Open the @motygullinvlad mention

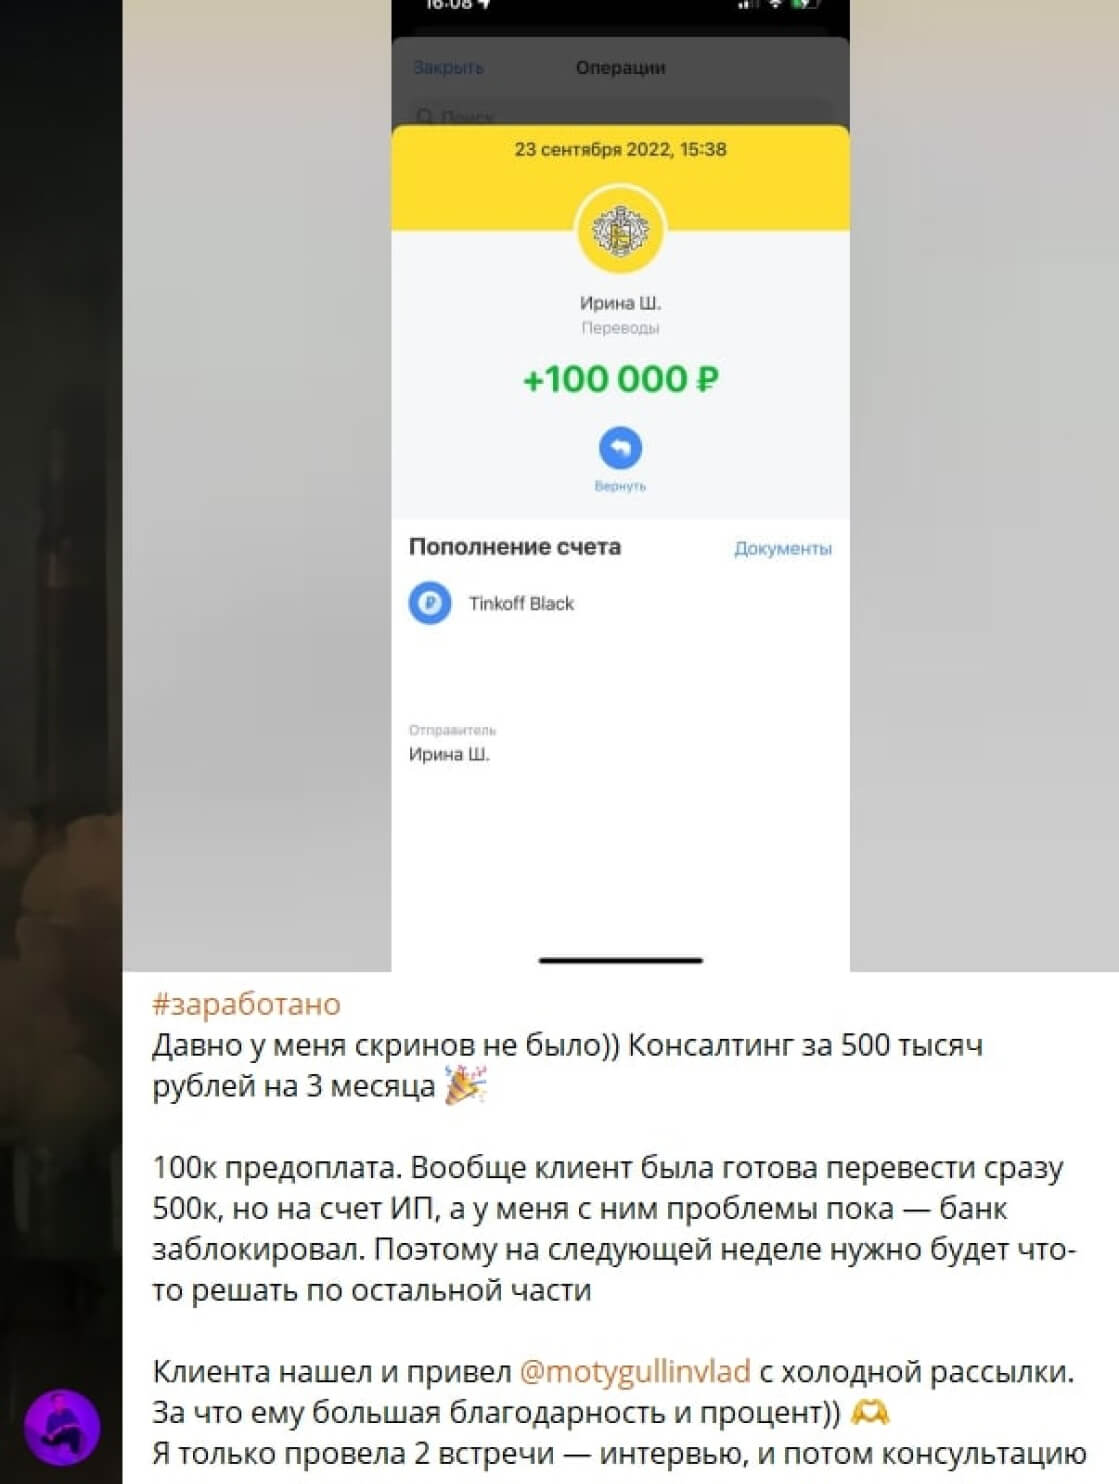click(635, 1371)
